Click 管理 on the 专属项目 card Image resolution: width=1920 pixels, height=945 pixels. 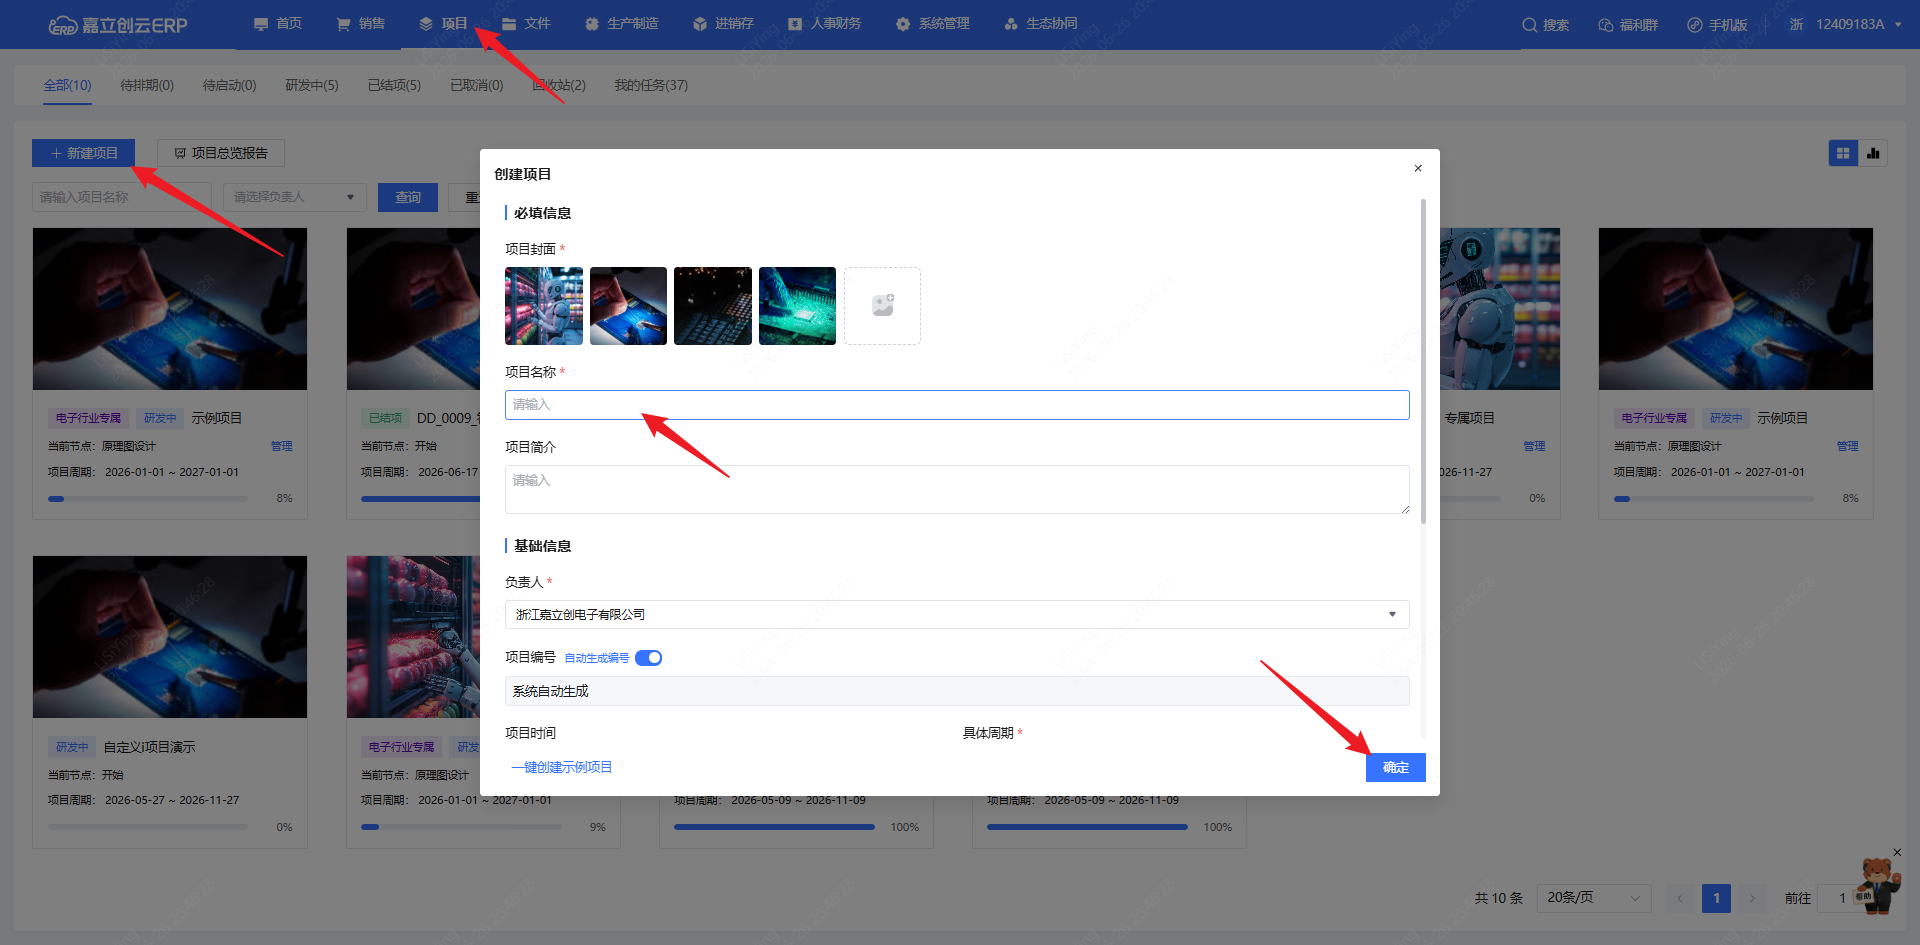point(1535,446)
